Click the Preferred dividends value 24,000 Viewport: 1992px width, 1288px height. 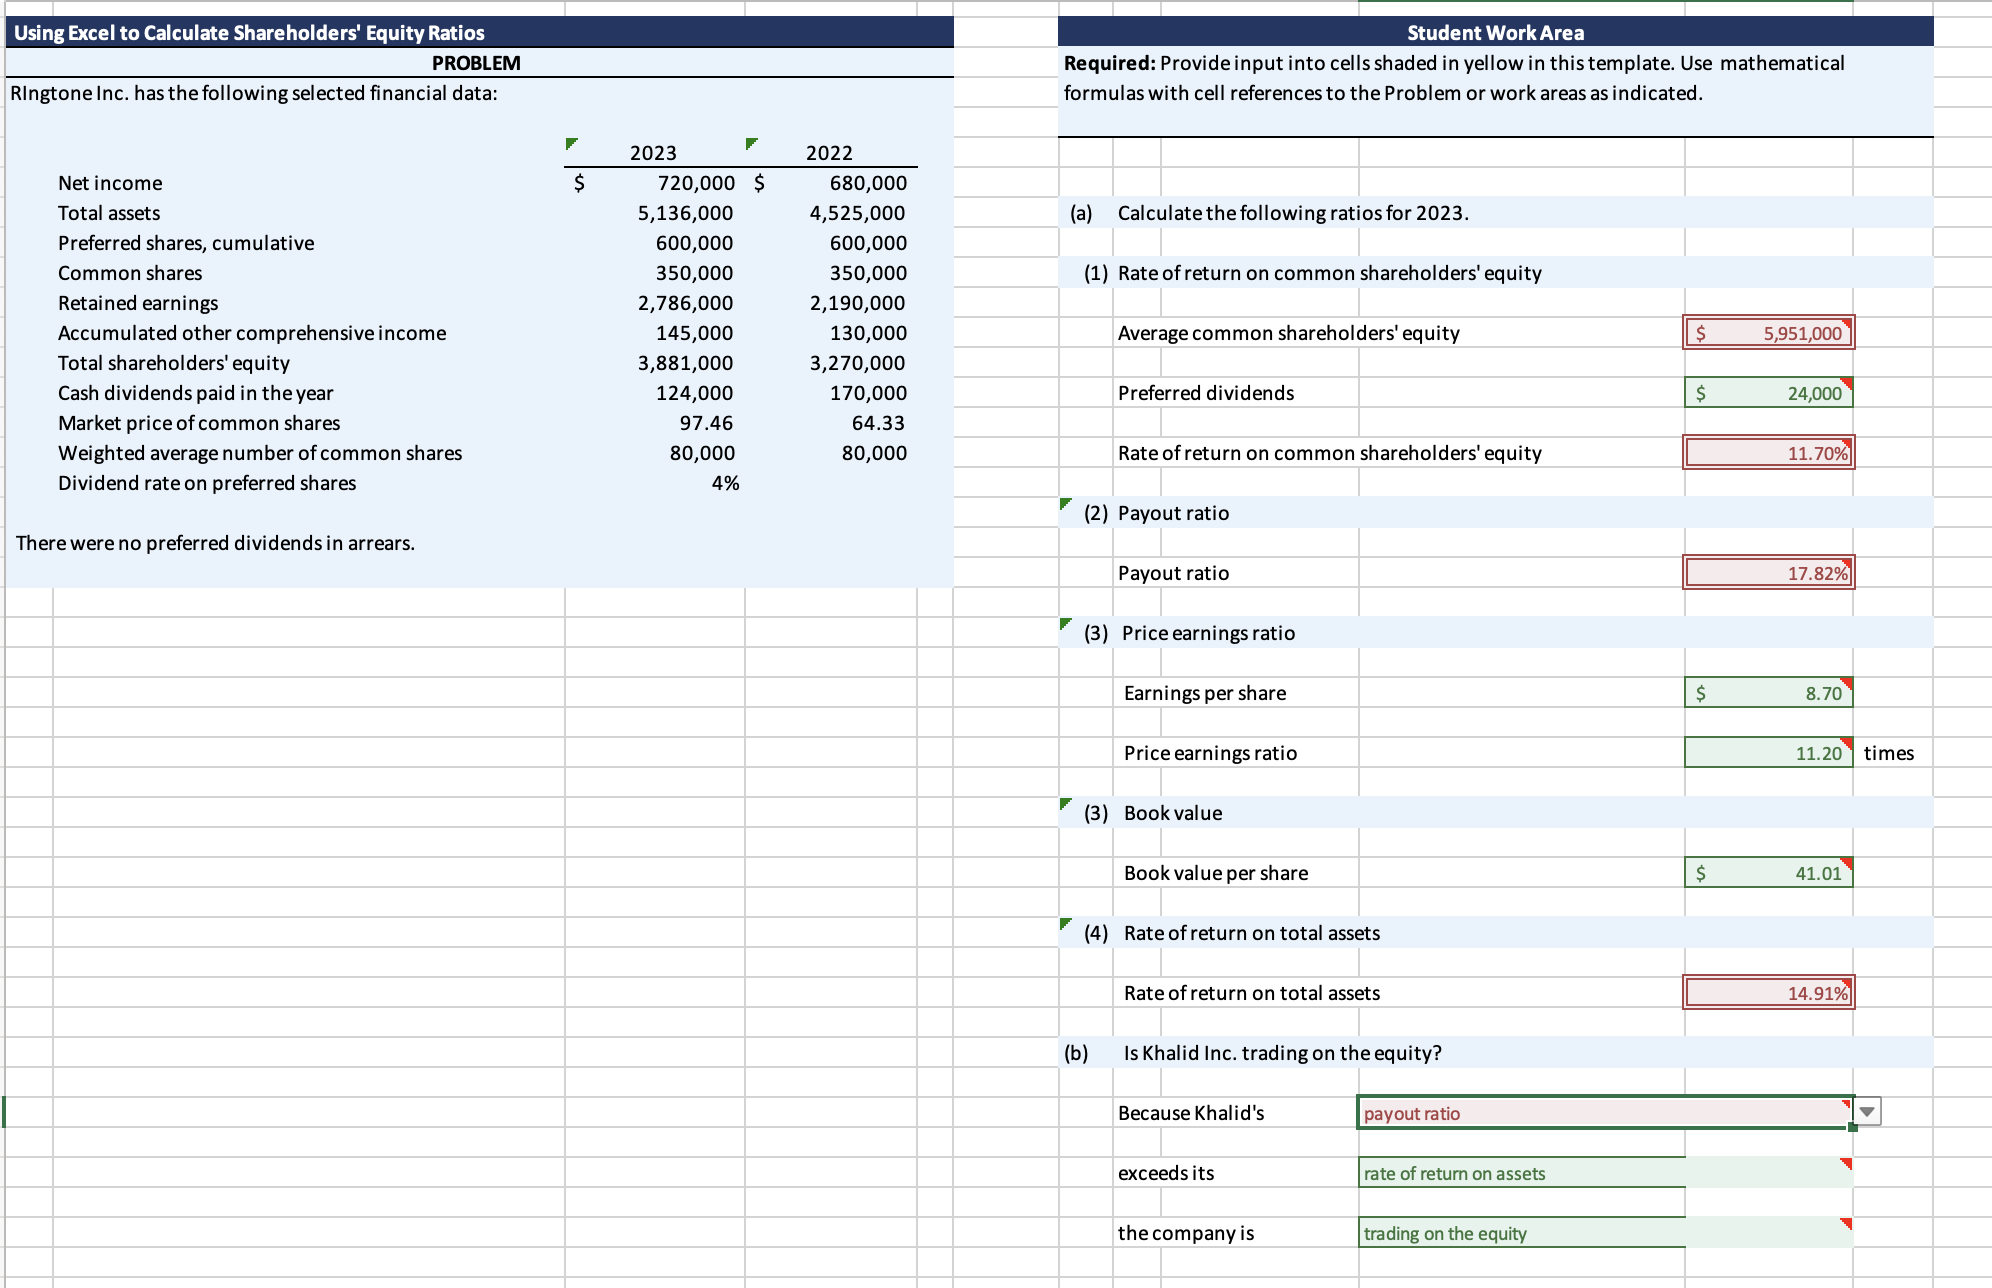(1768, 393)
